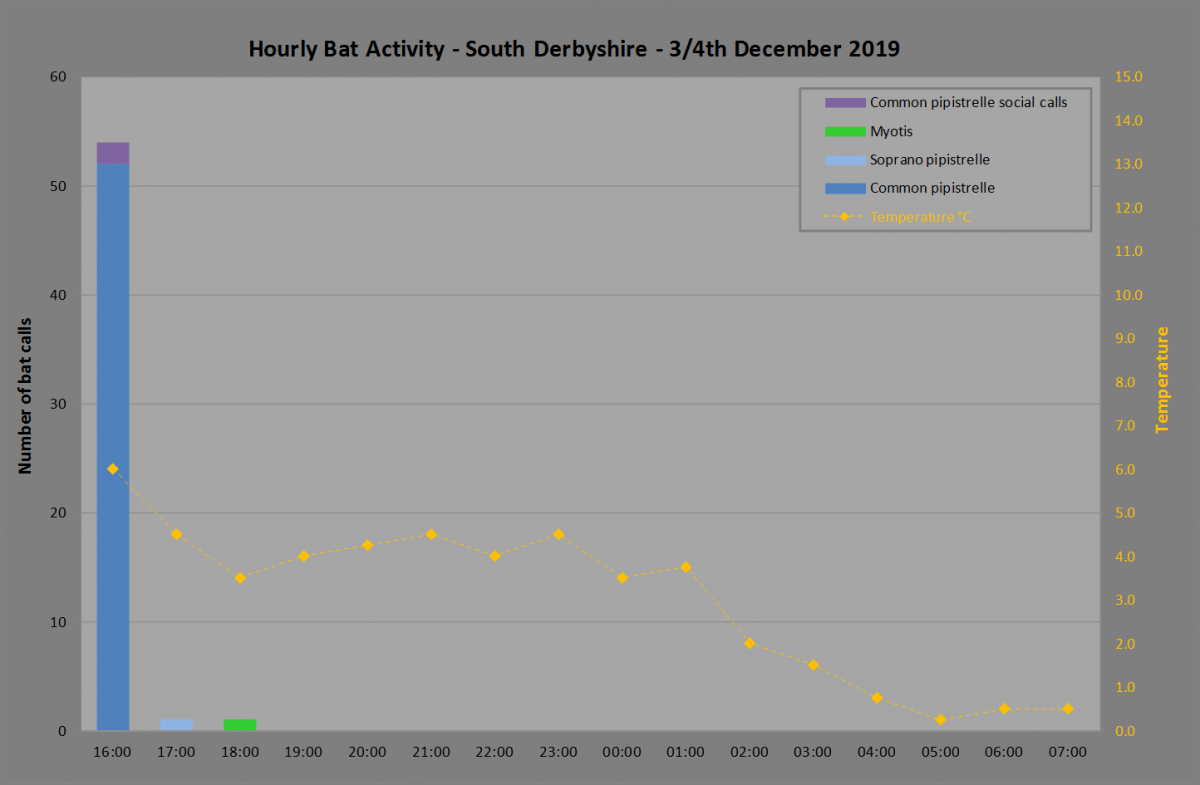The image size is (1200, 785).
Task: Select the '00:00' x-axis label
Action: (x=622, y=752)
